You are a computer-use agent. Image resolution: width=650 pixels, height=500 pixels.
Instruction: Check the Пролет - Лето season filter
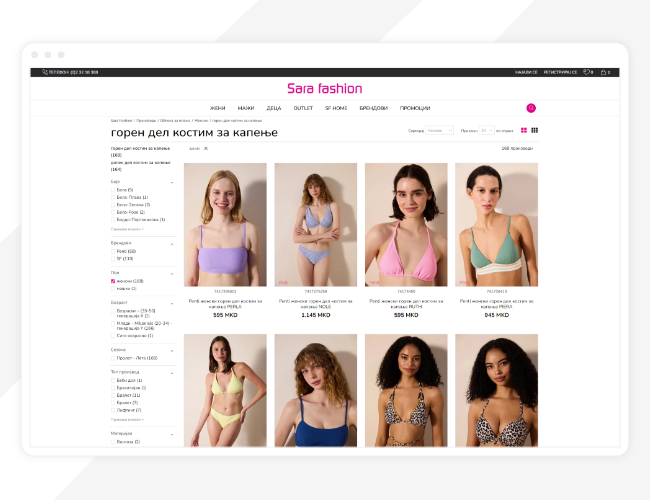click(113, 358)
